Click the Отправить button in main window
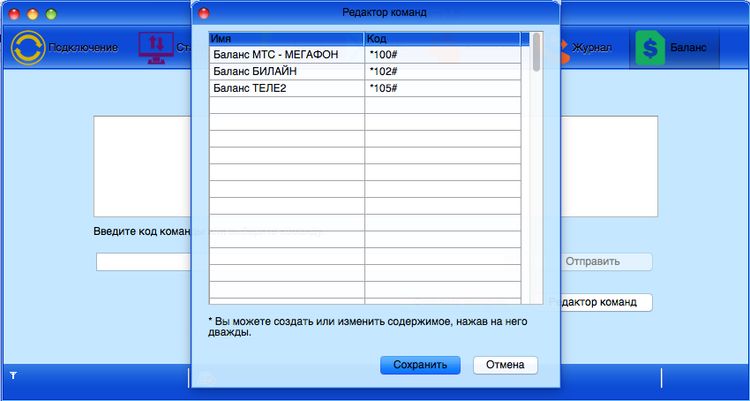Viewport: 750px width, 401px height. click(606, 262)
